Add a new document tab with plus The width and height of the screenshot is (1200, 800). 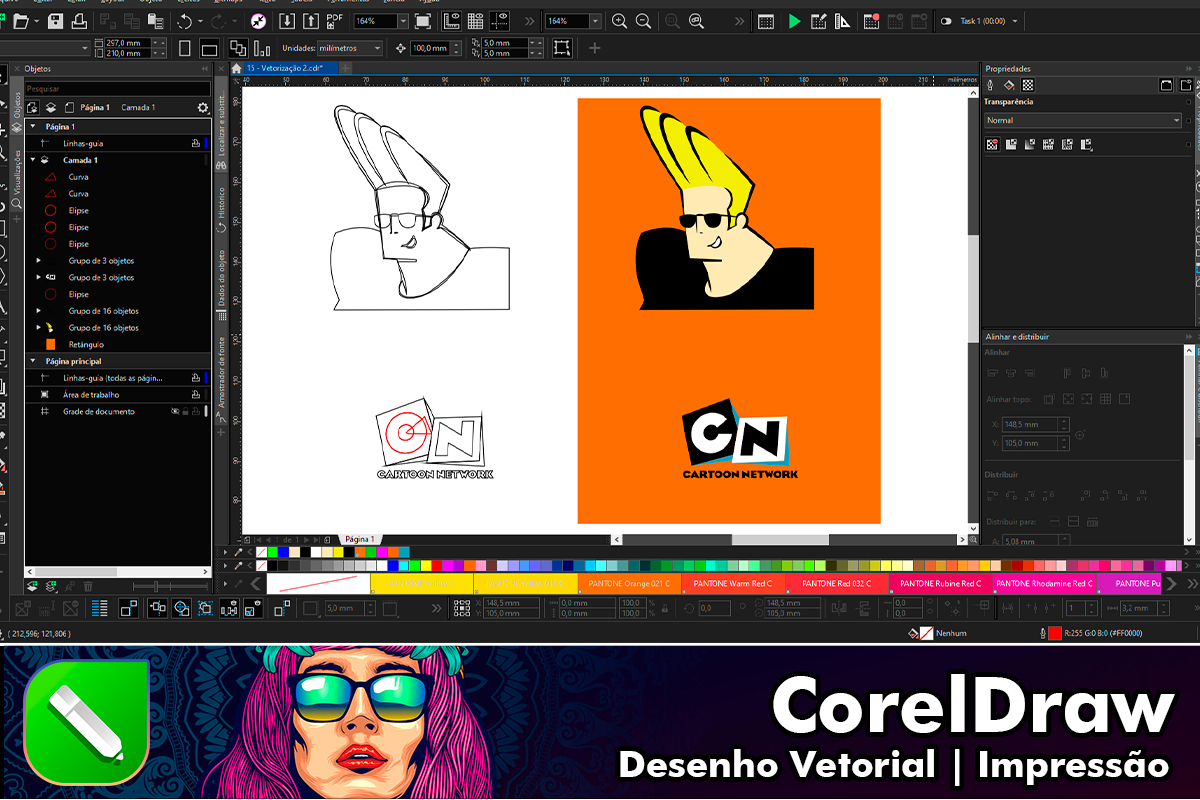click(x=346, y=68)
